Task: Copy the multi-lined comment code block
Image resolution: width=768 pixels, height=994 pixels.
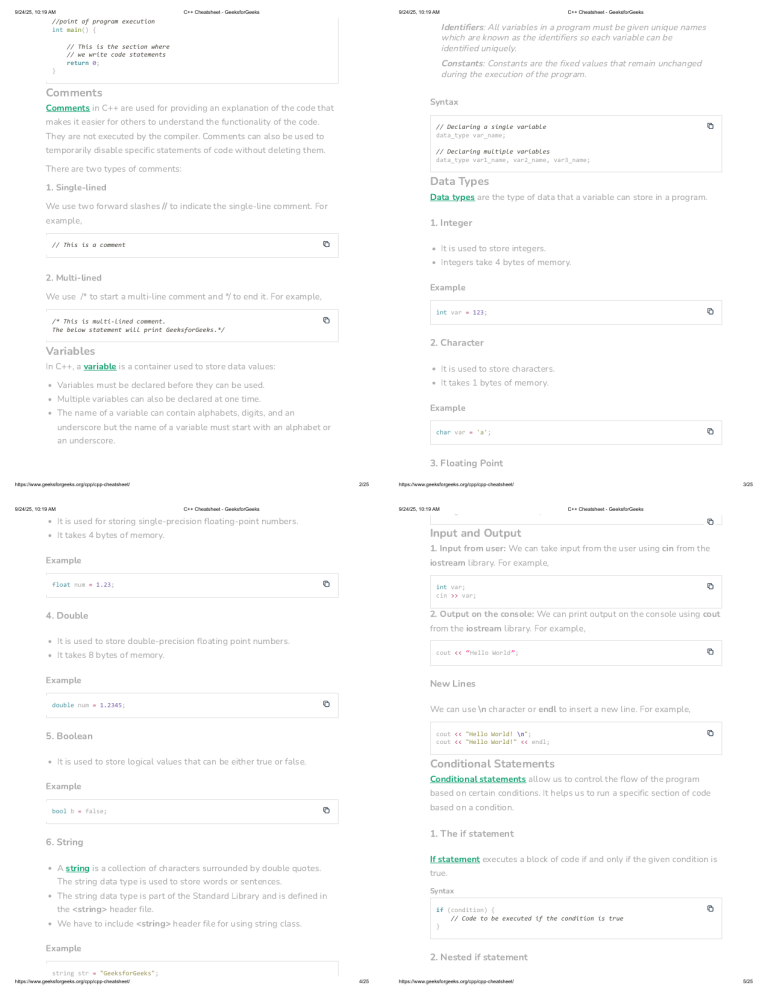Action: (326, 320)
